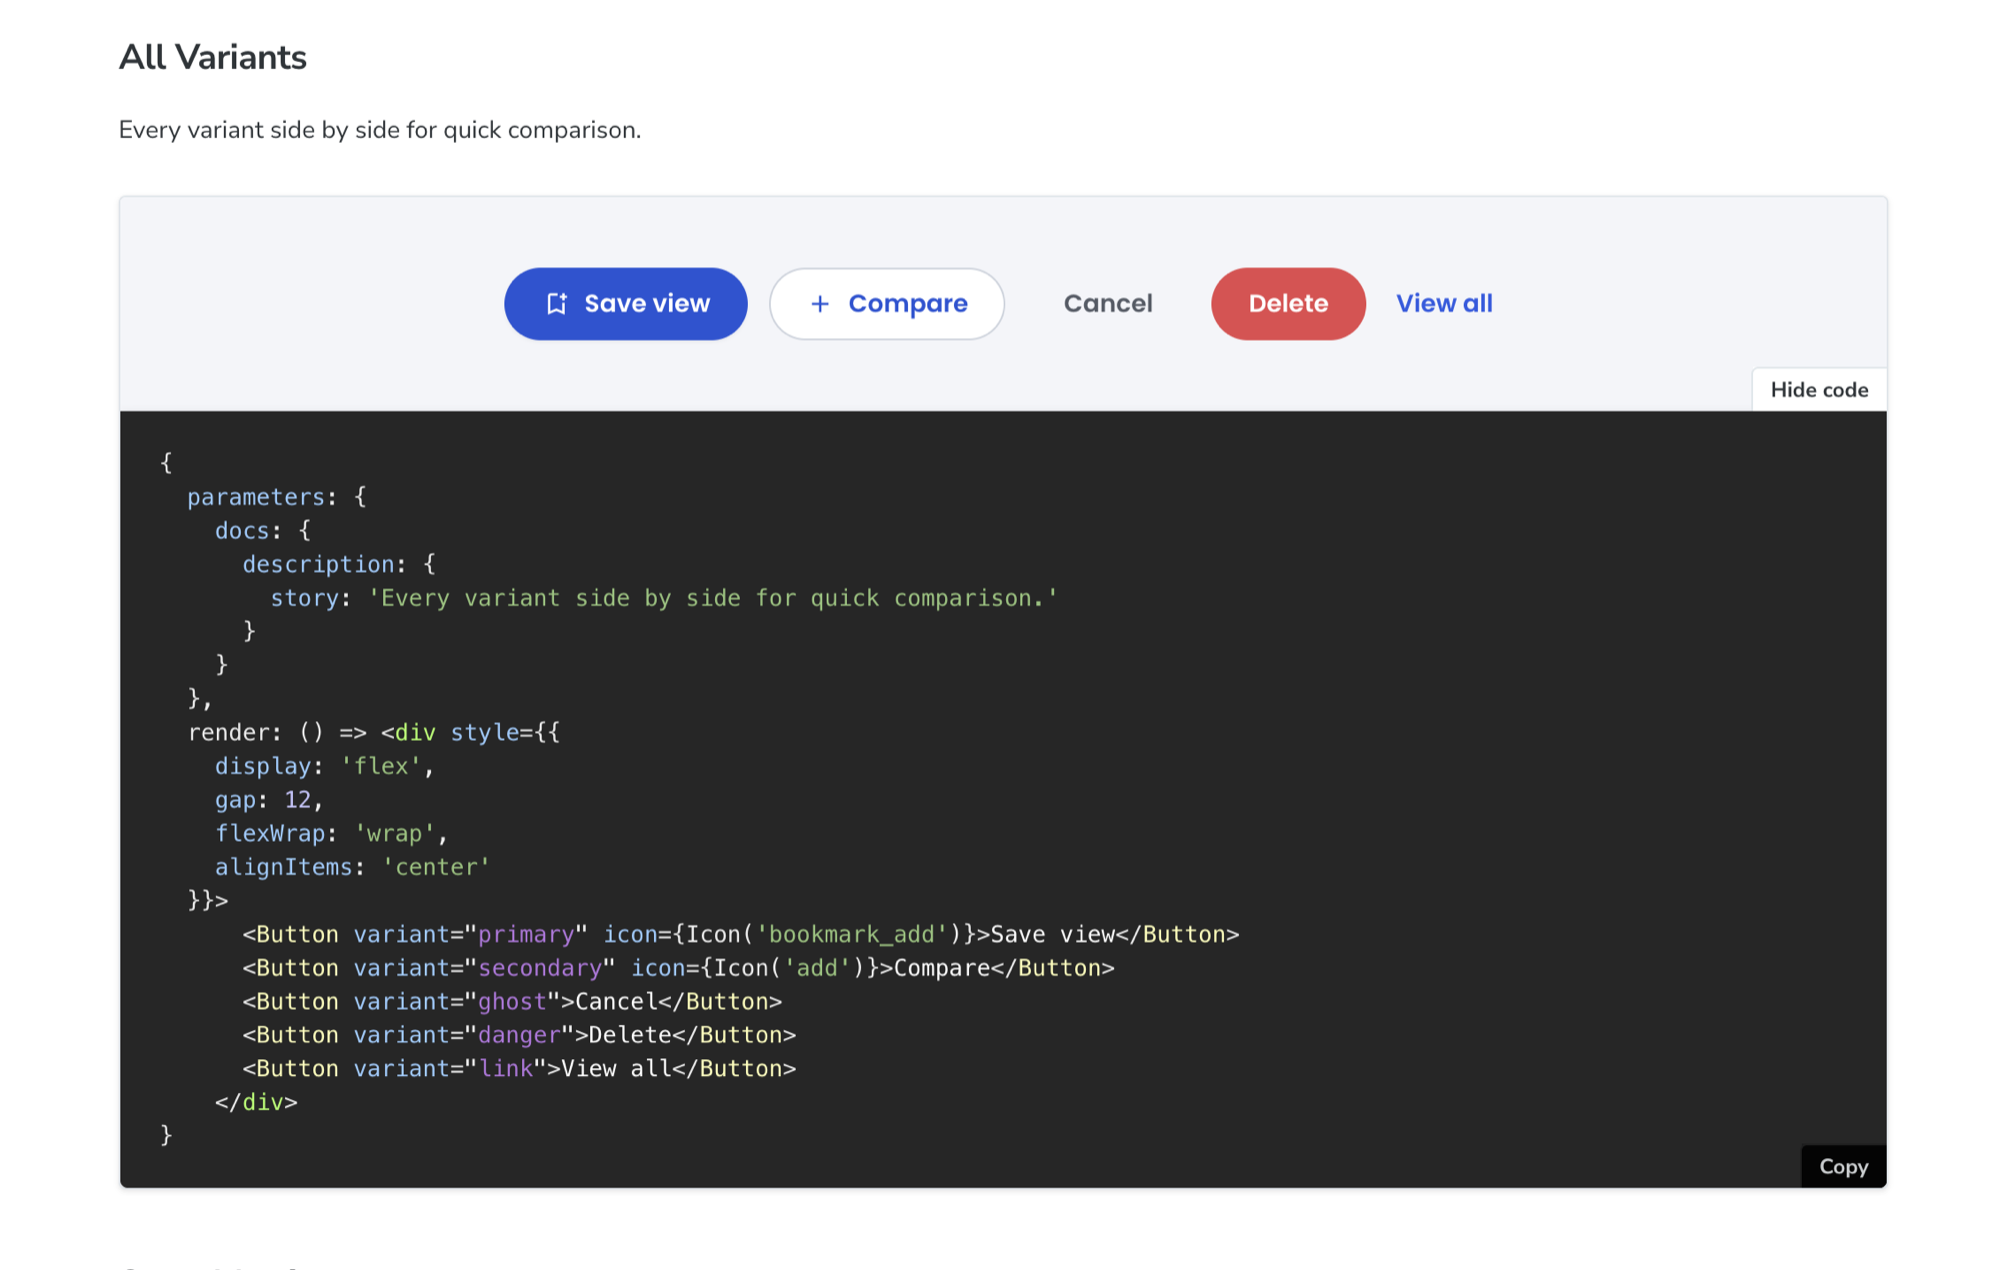The width and height of the screenshot is (2000, 1270).
Task: Click the Button variant="primary" code line
Action: [741, 934]
